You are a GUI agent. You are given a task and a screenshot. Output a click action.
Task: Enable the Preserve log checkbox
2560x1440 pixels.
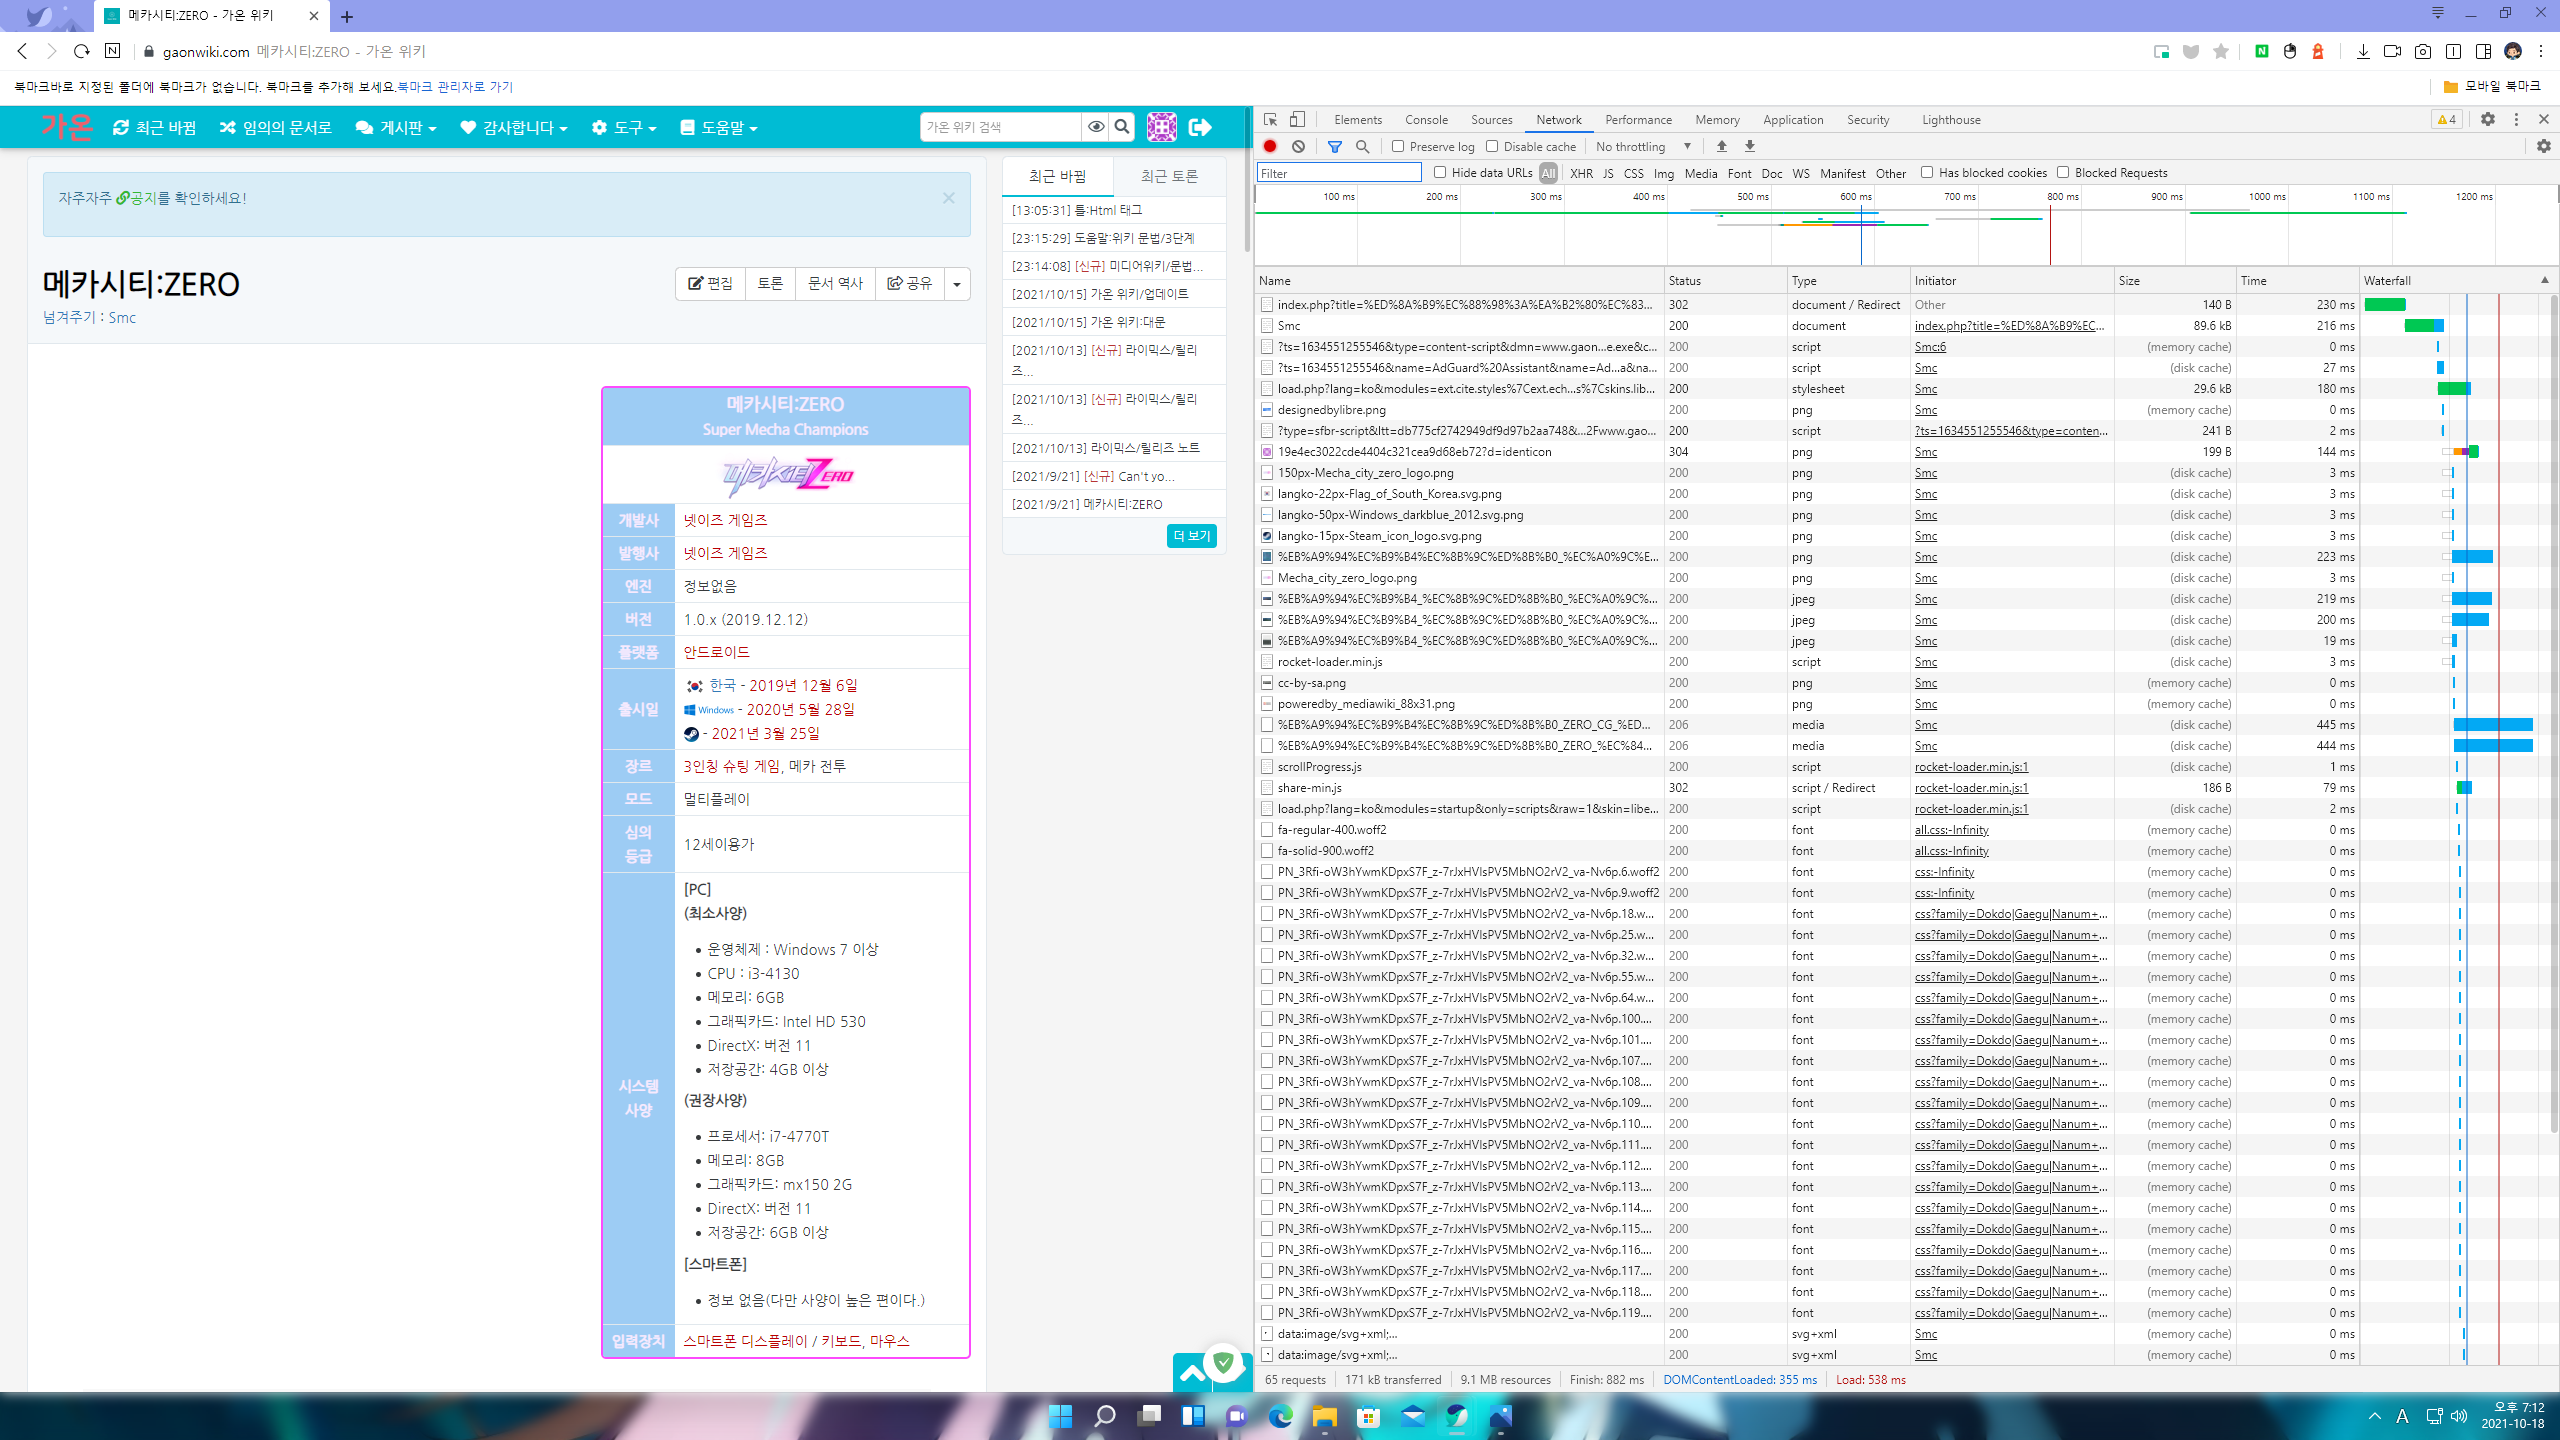(1398, 146)
